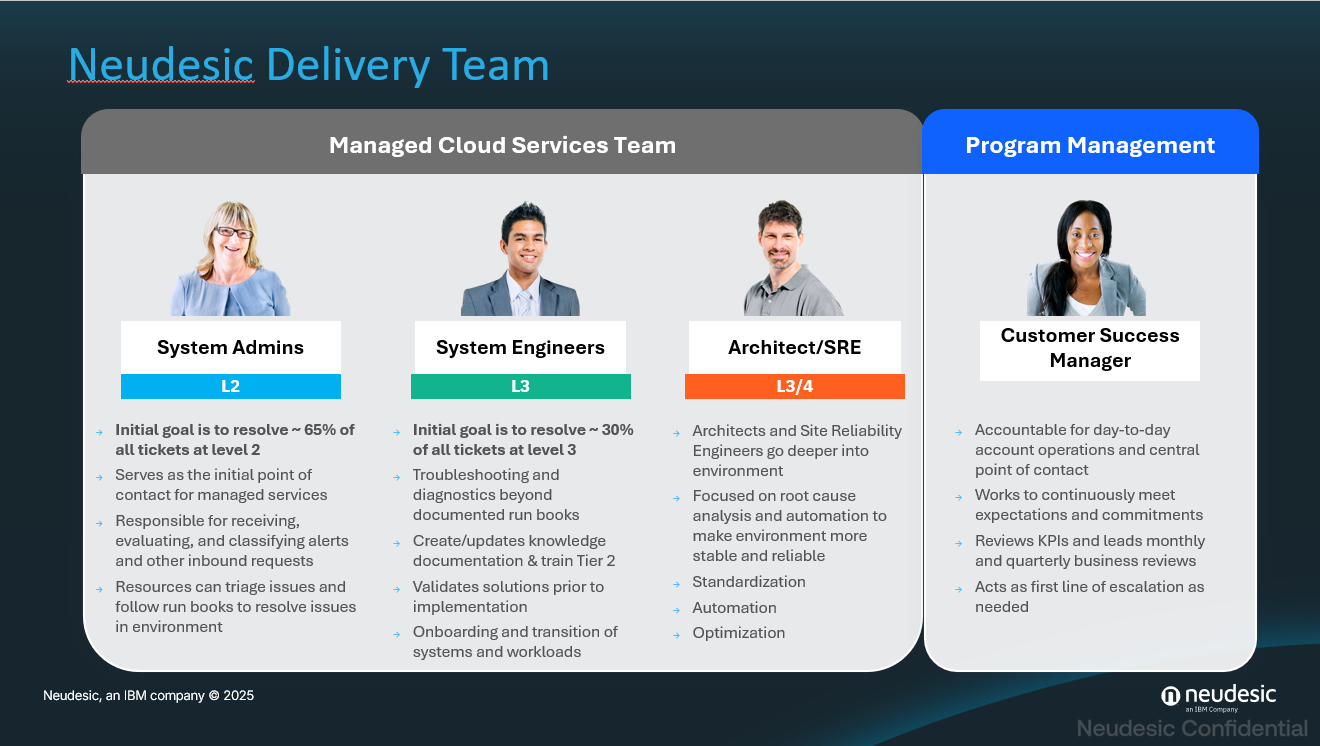Select "Works to continuously meet expectations" bullet

(1089, 505)
